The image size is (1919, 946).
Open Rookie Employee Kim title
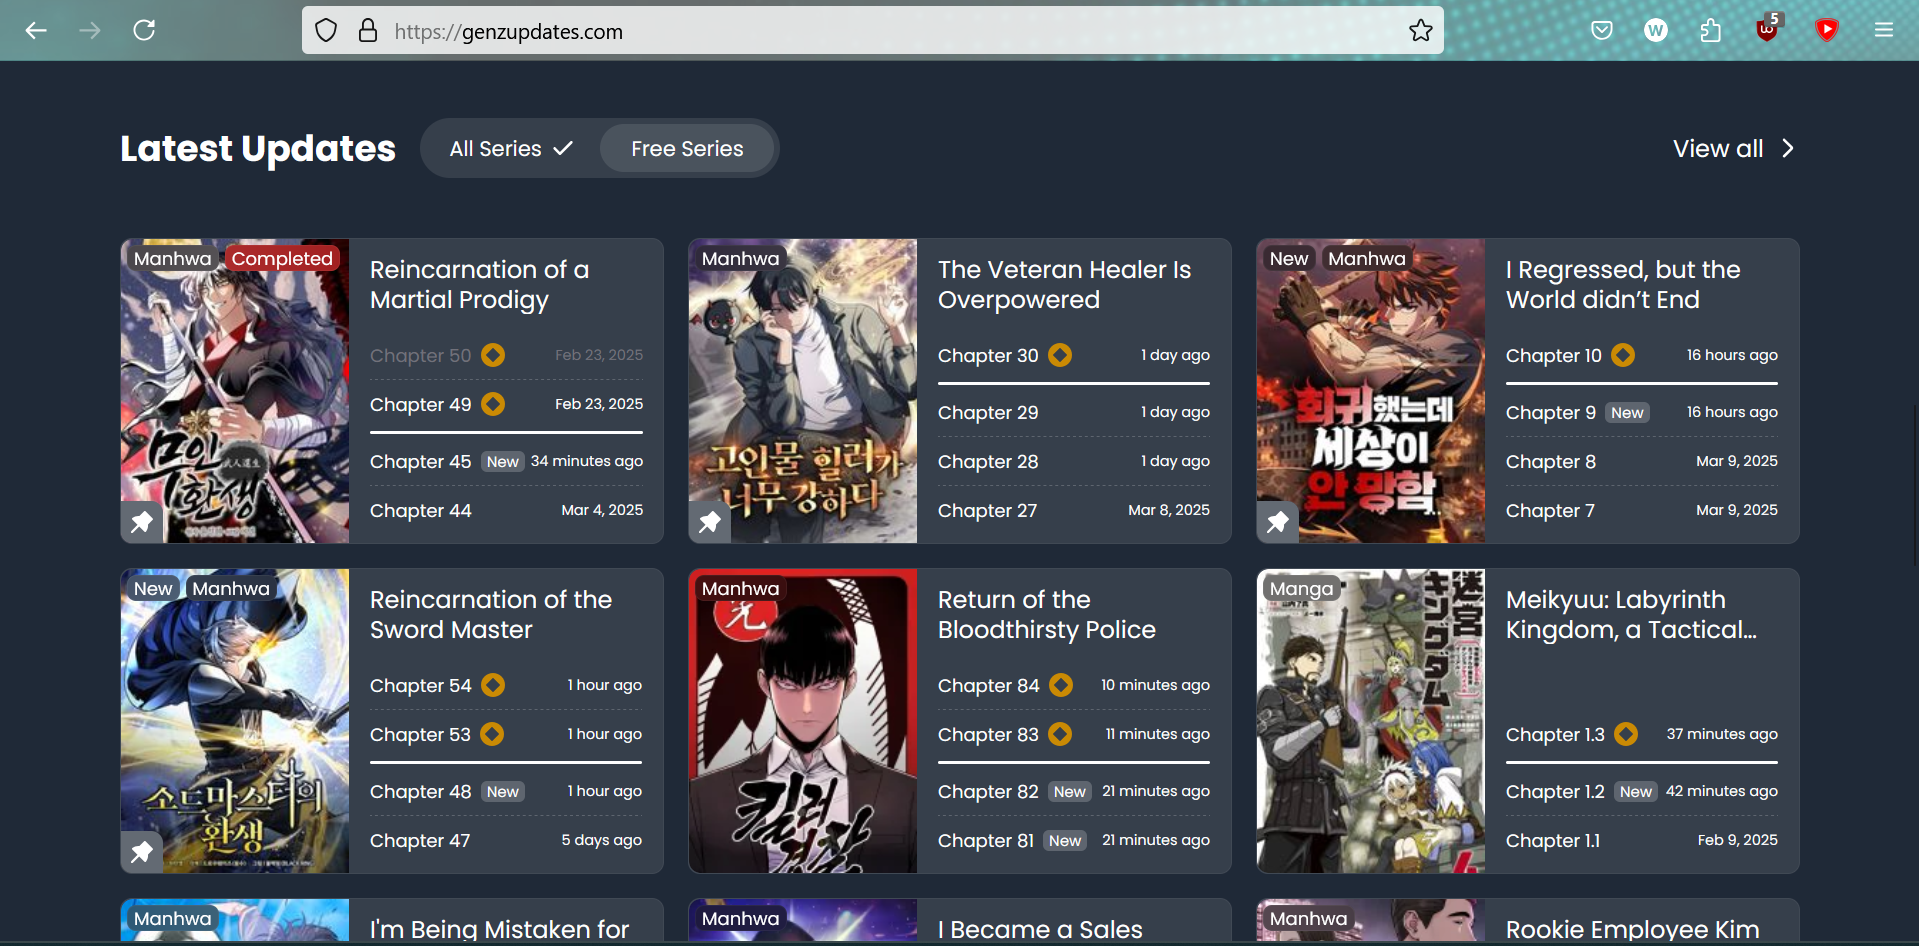(x=1632, y=929)
